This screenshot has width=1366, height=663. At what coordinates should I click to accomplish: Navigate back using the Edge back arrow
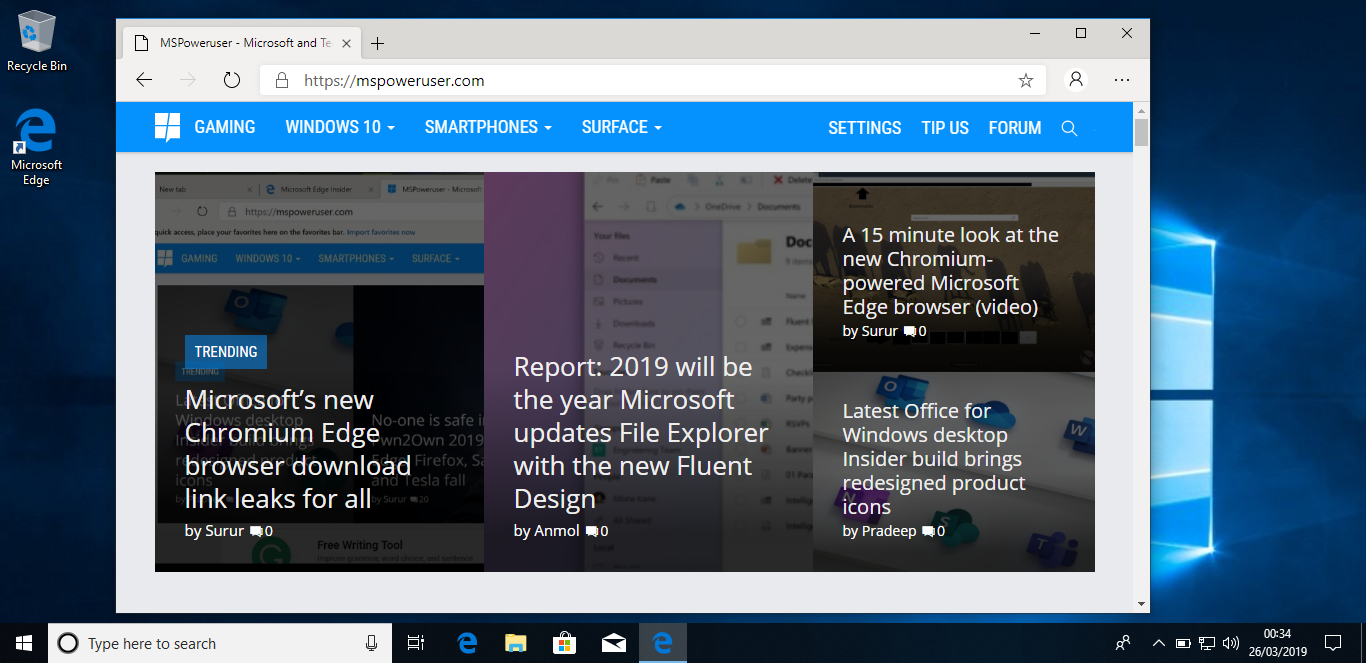click(144, 79)
